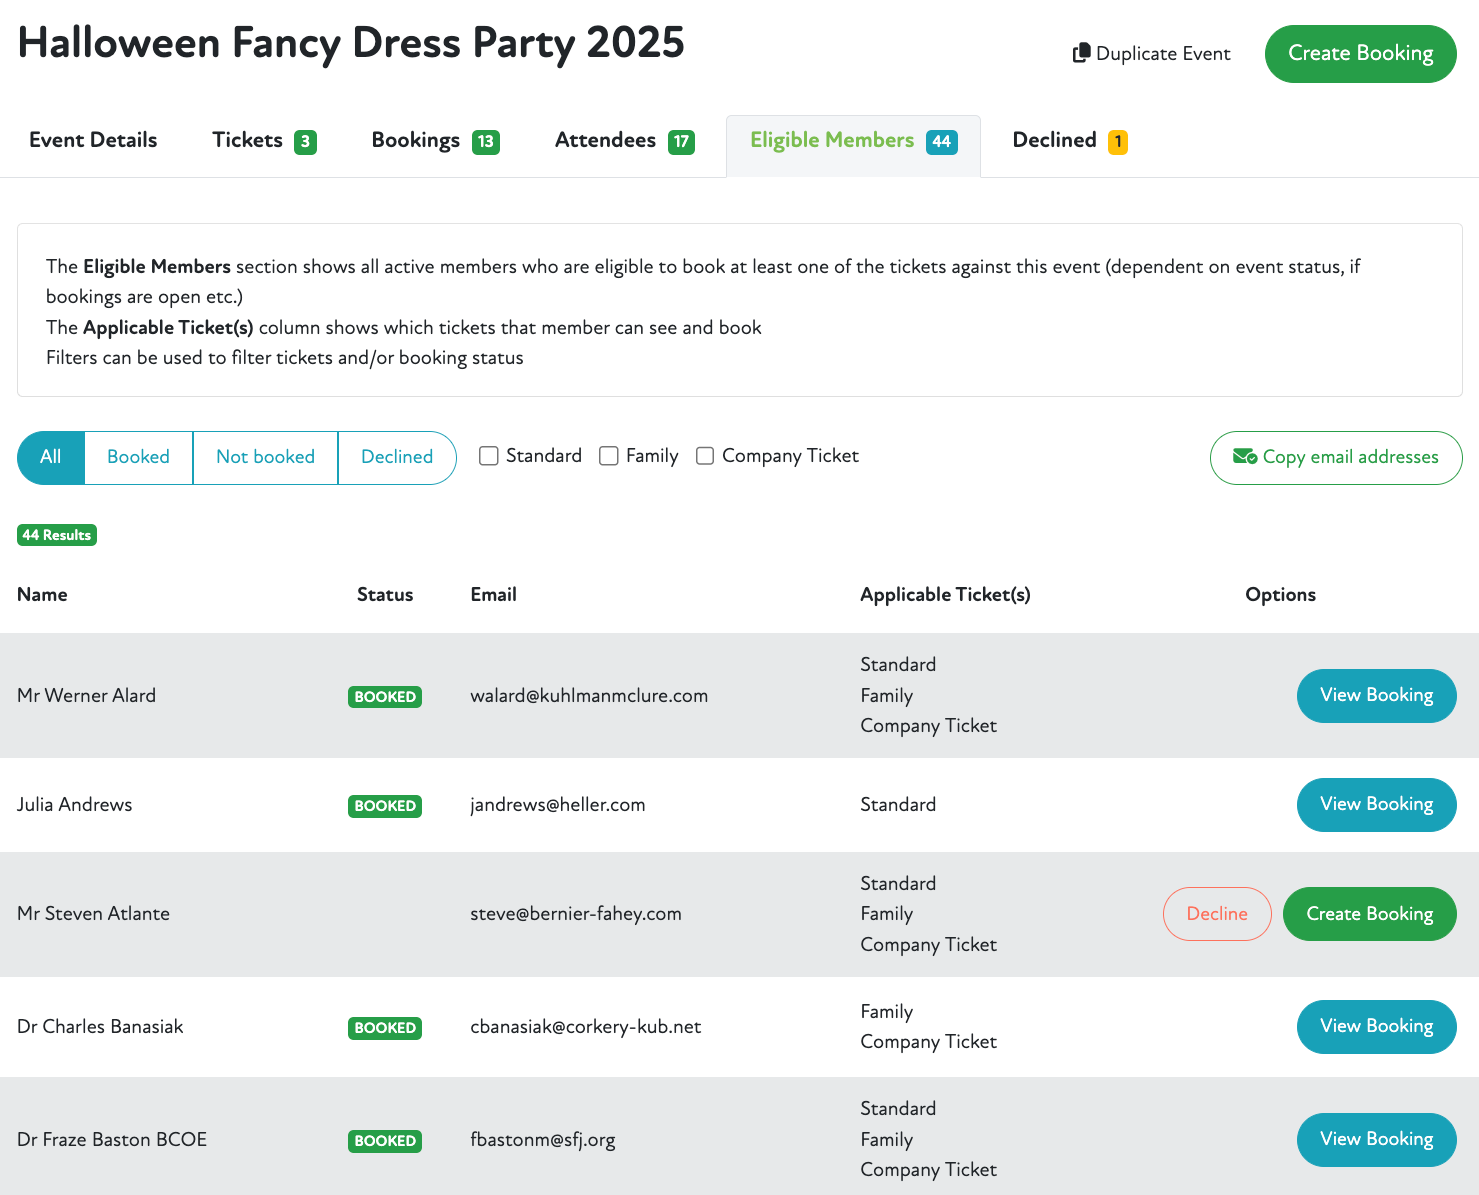
Task: Select the Eligible Members tab
Action: point(853,140)
